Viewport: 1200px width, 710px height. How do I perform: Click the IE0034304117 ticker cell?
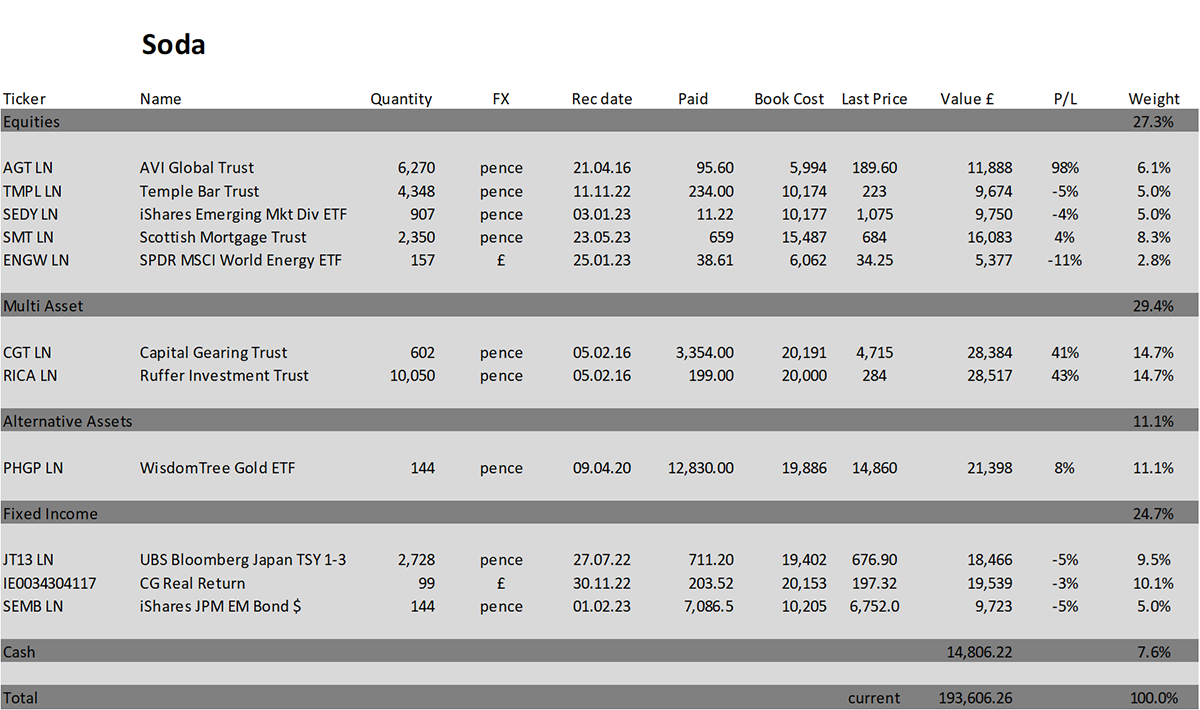[x=50, y=583]
